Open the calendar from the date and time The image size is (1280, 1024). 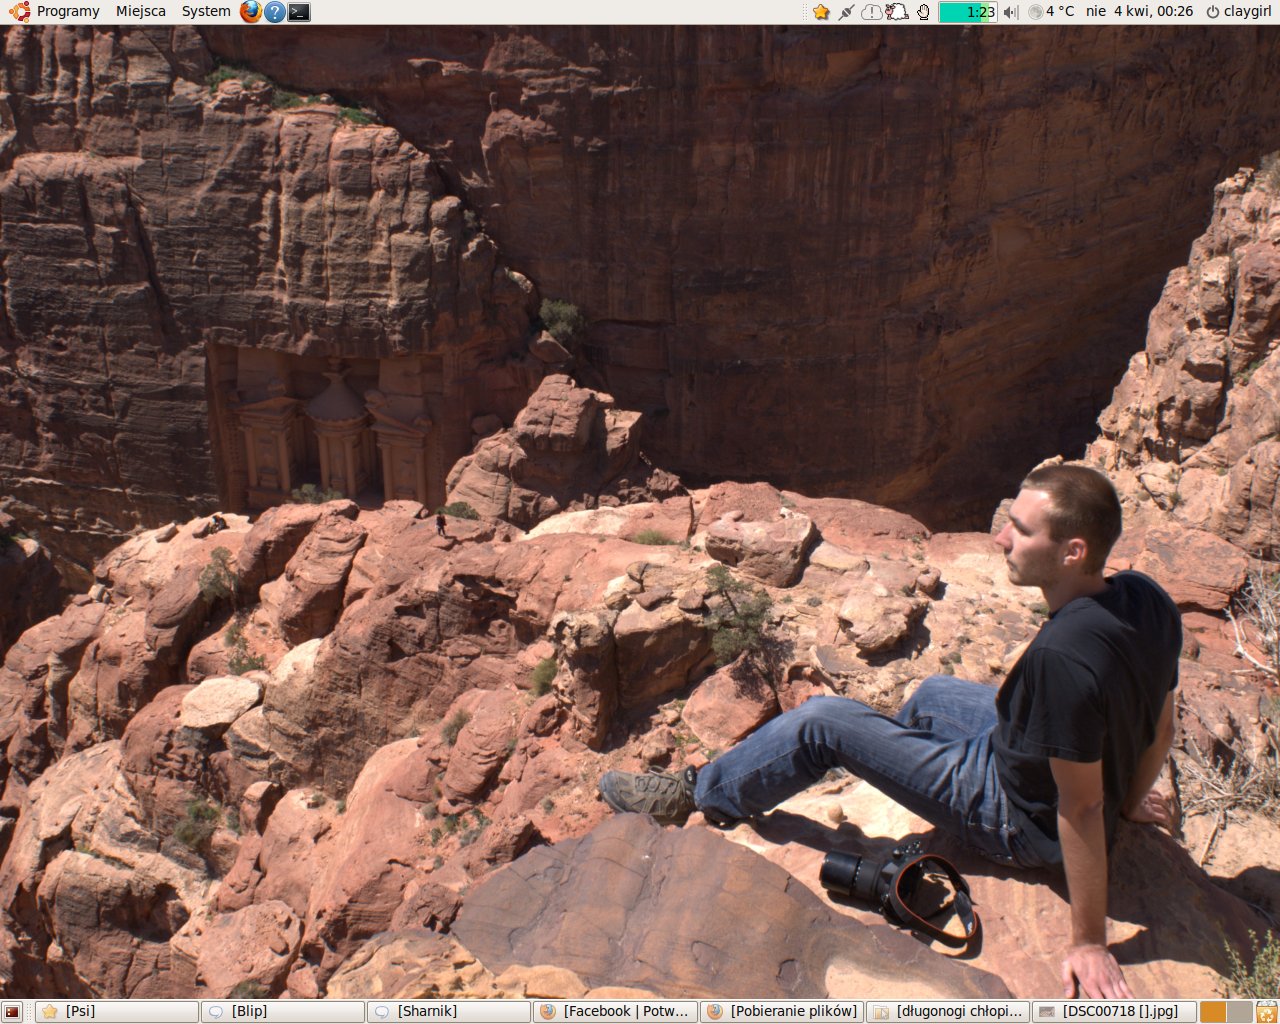(x=1139, y=12)
